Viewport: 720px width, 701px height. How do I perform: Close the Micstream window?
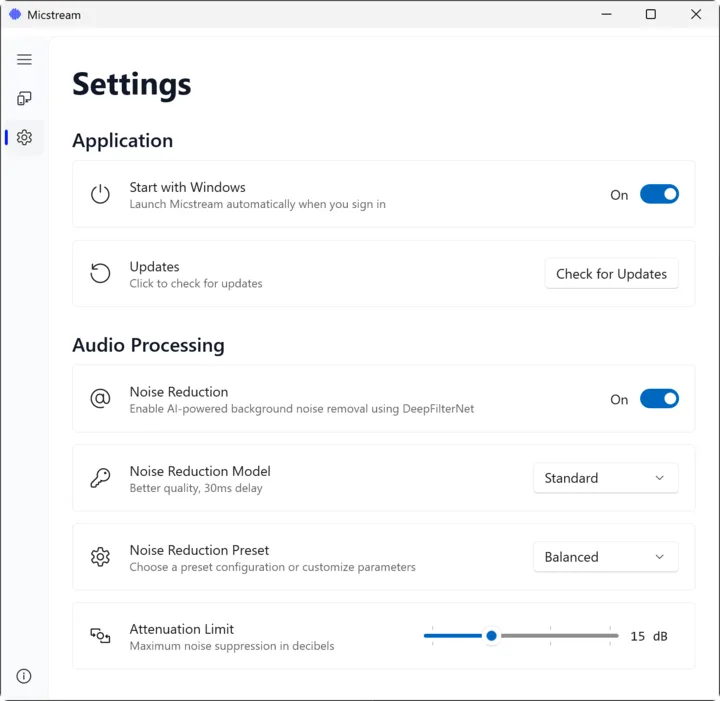click(x=696, y=14)
